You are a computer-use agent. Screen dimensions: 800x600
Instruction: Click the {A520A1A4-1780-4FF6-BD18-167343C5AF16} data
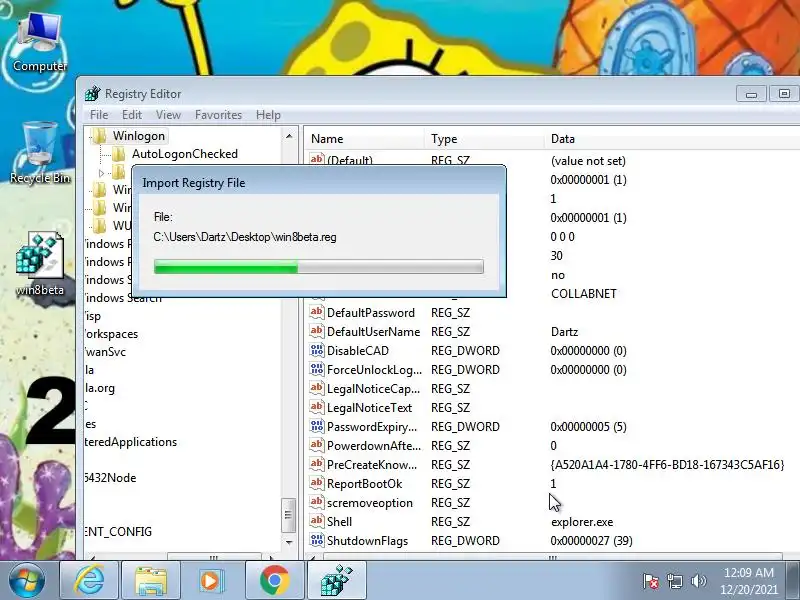[667, 464]
